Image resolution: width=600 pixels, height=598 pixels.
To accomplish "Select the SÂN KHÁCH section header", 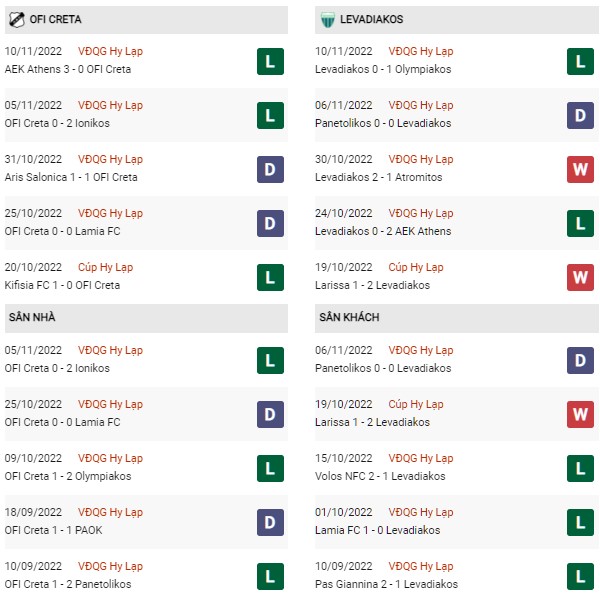I will point(457,318).
